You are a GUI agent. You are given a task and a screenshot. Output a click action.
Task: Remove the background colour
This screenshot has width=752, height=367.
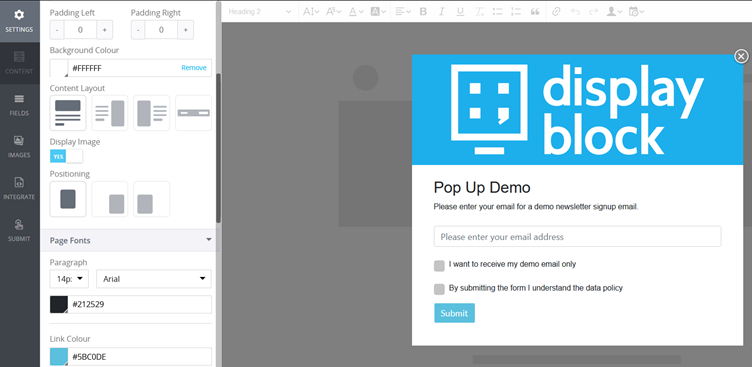click(x=194, y=68)
